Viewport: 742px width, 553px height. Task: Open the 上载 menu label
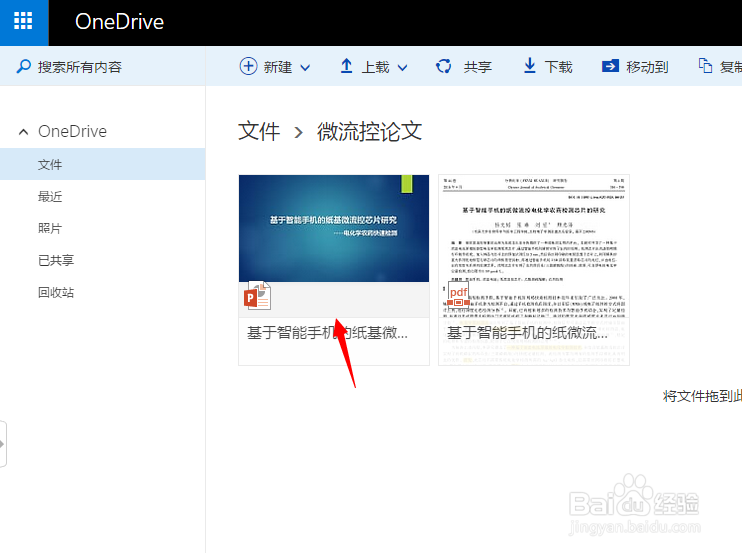[375, 67]
